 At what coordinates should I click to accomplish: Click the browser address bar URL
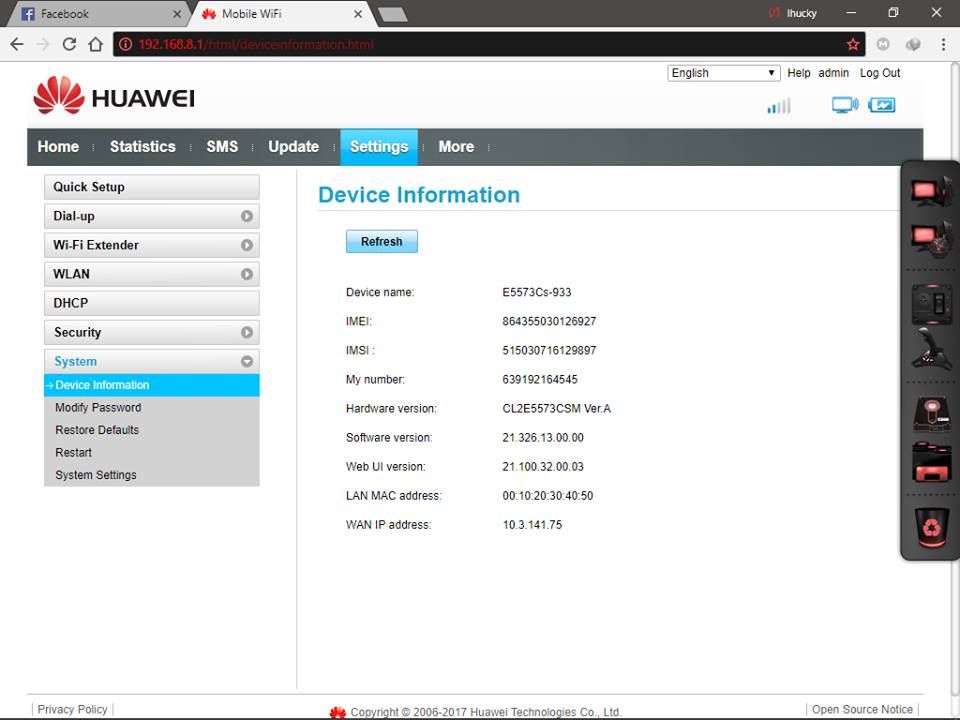[x=256, y=45]
